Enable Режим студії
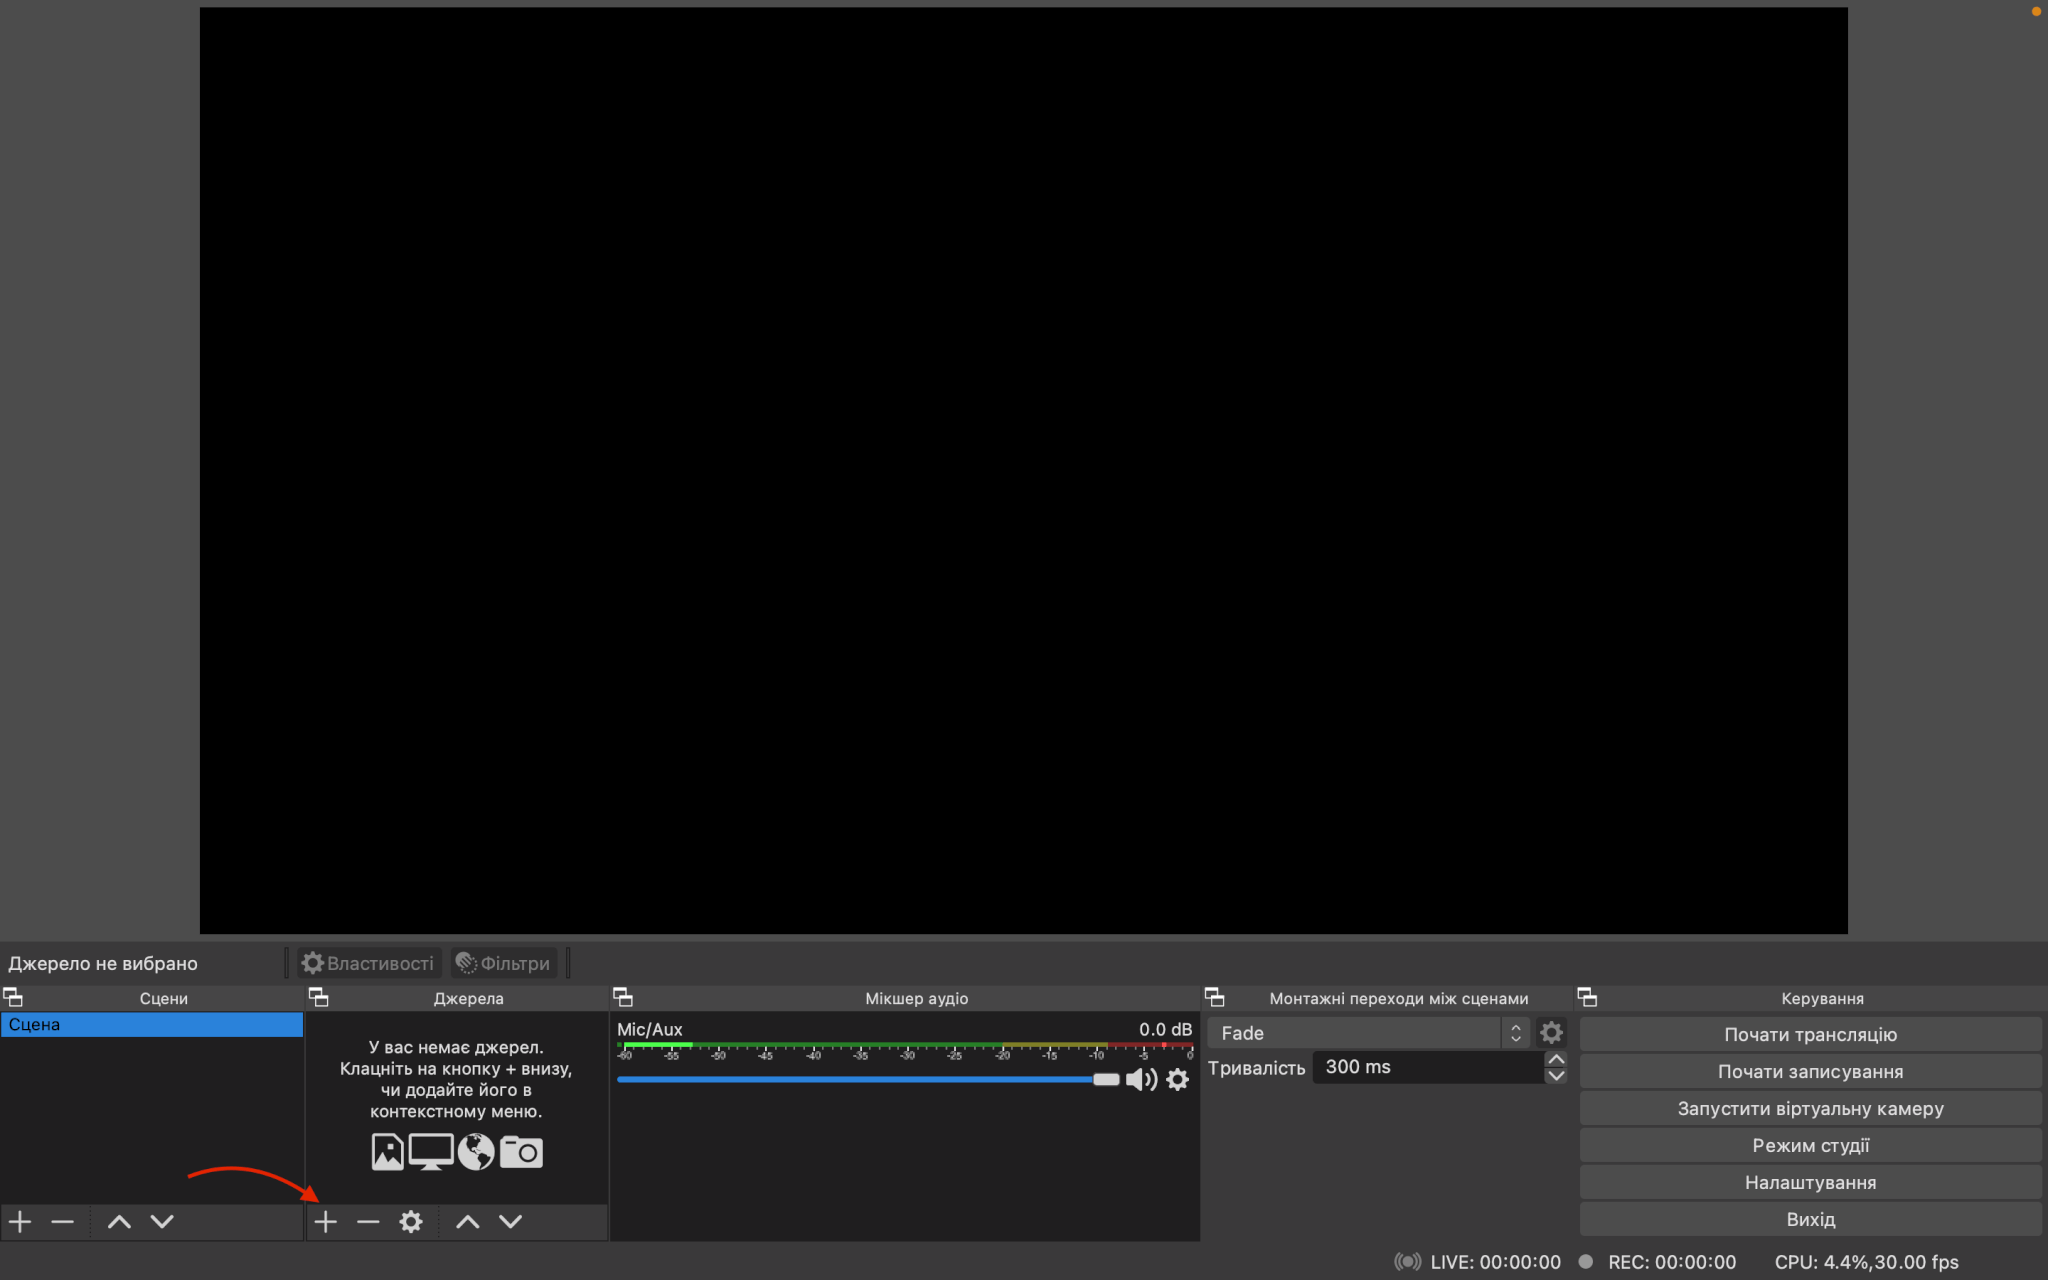The image size is (2048, 1280). point(1810,1145)
